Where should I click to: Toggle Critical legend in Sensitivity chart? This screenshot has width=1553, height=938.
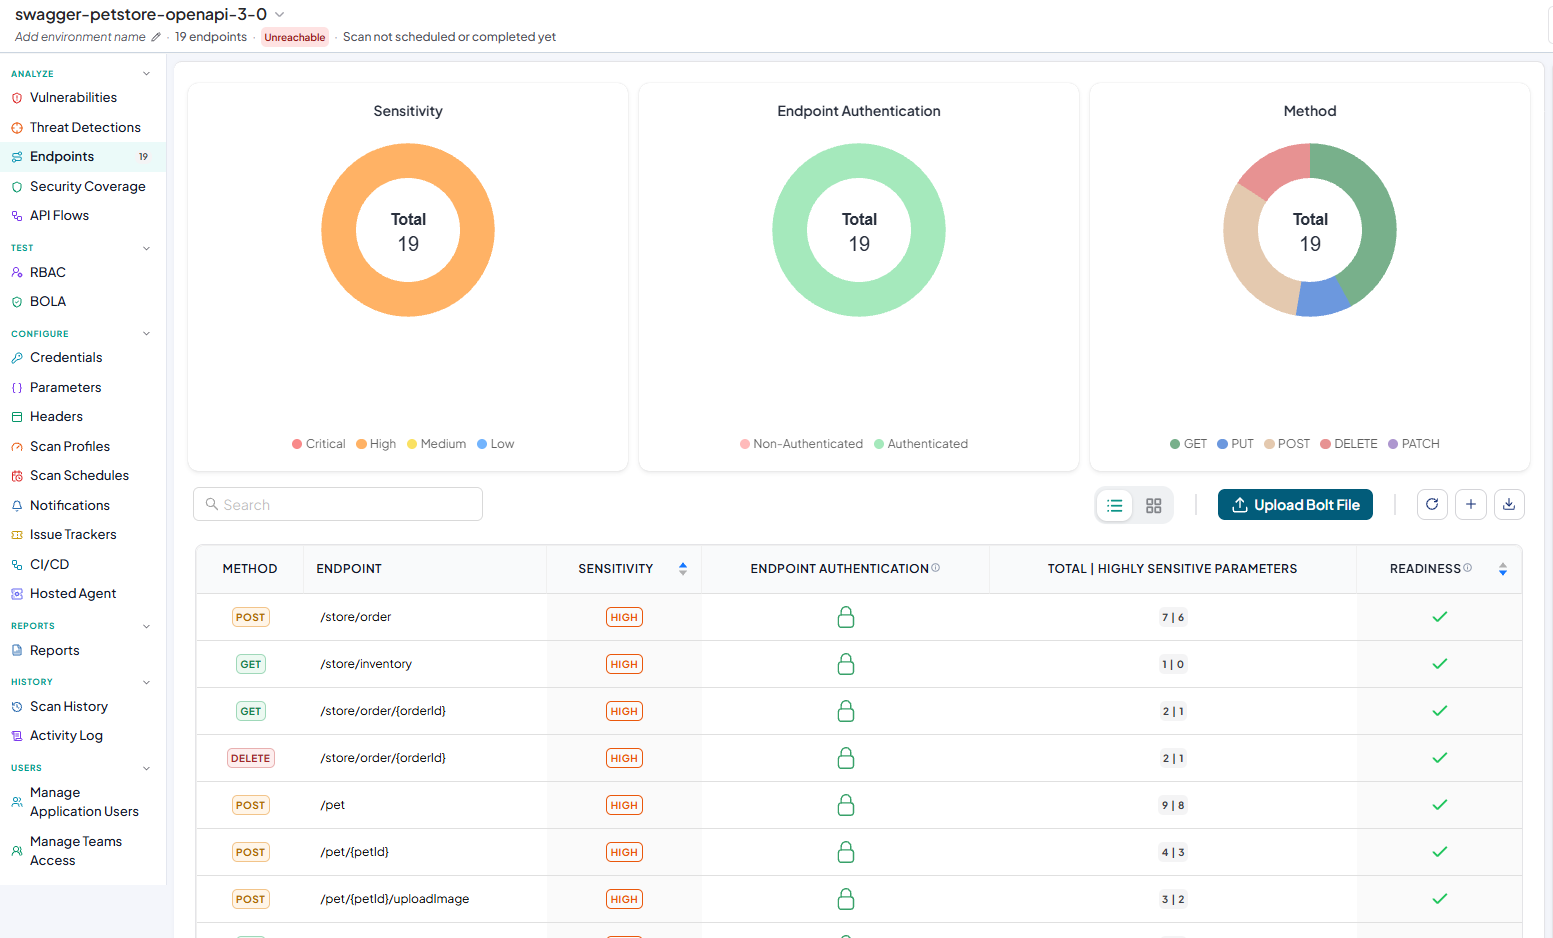[x=318, y=444]
